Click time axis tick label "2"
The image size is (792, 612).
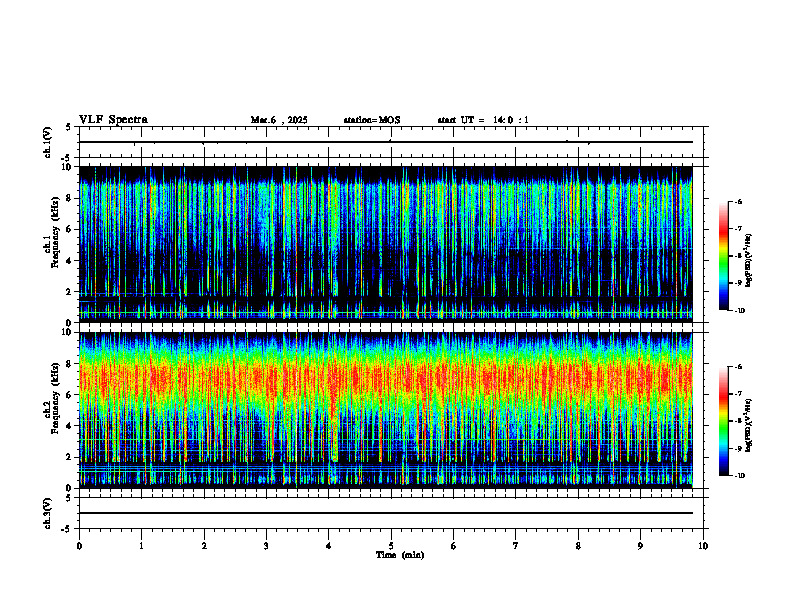[204, 546]
